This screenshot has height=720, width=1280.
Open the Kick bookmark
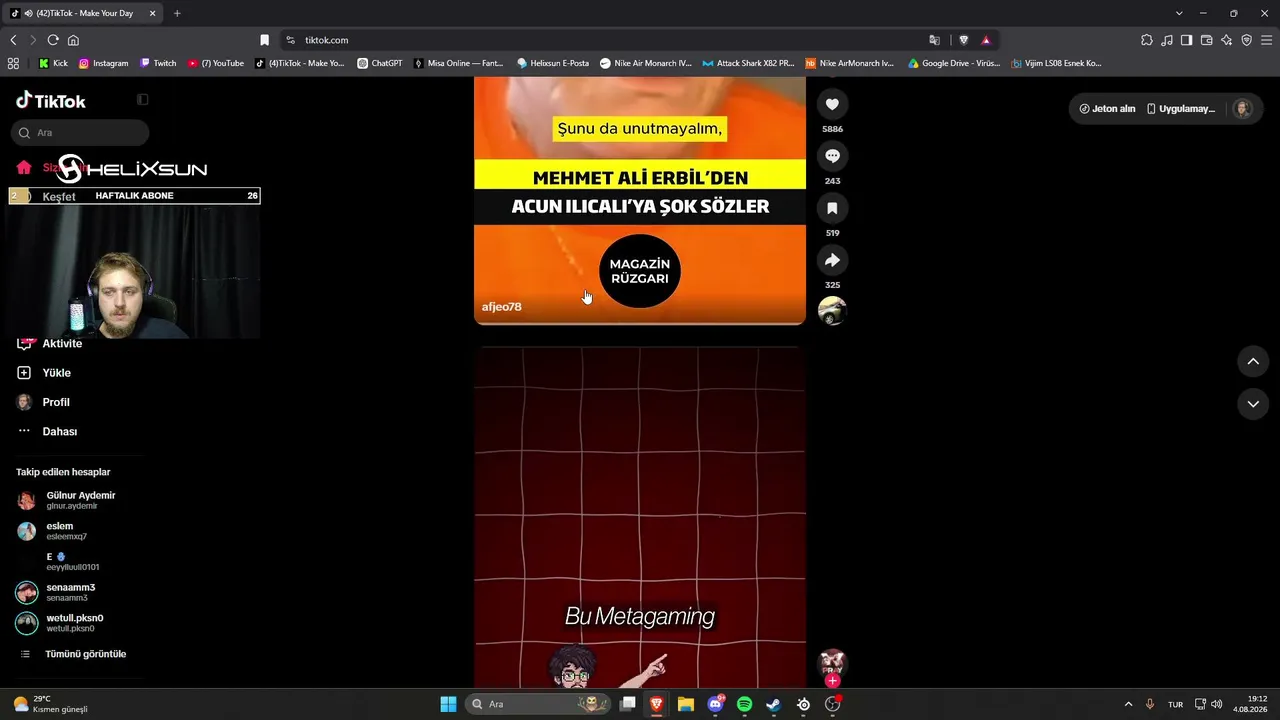click(x=53, y=63)
